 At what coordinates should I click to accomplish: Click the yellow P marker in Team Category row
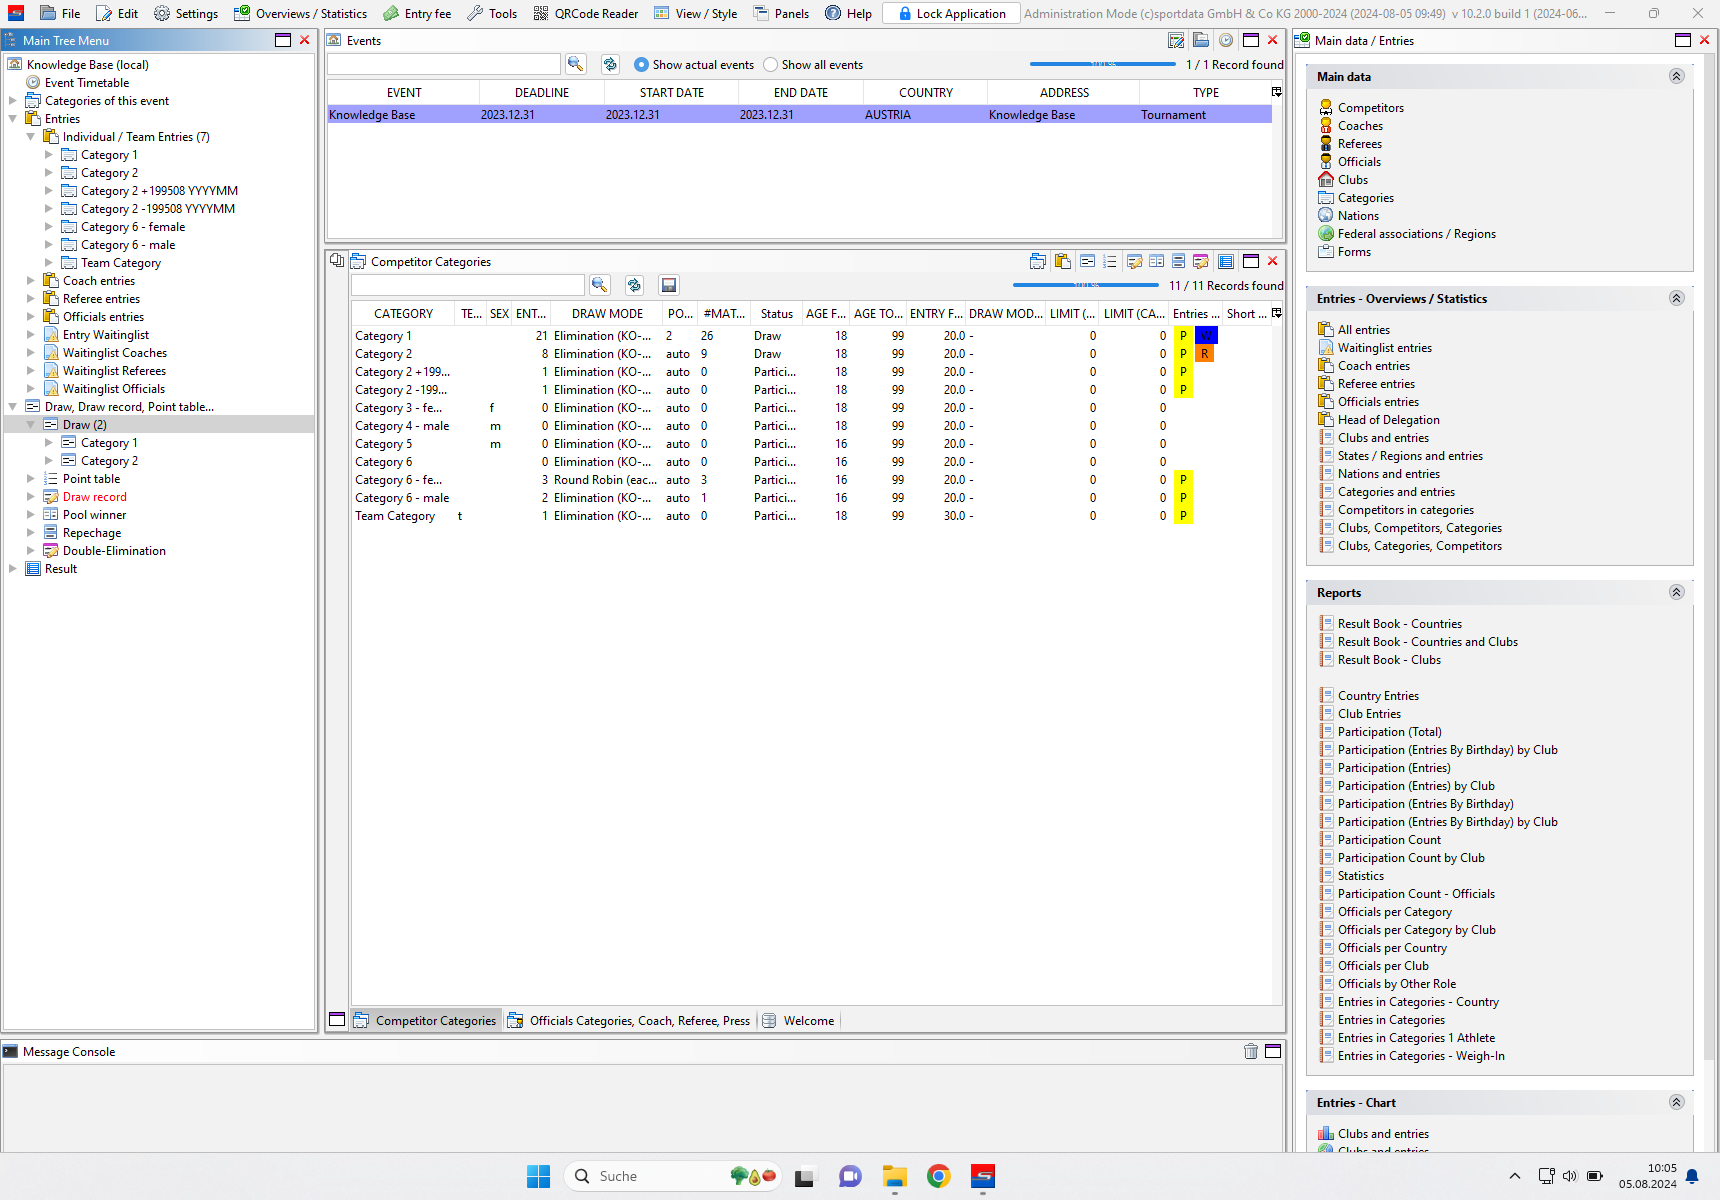pos(1183,515)
